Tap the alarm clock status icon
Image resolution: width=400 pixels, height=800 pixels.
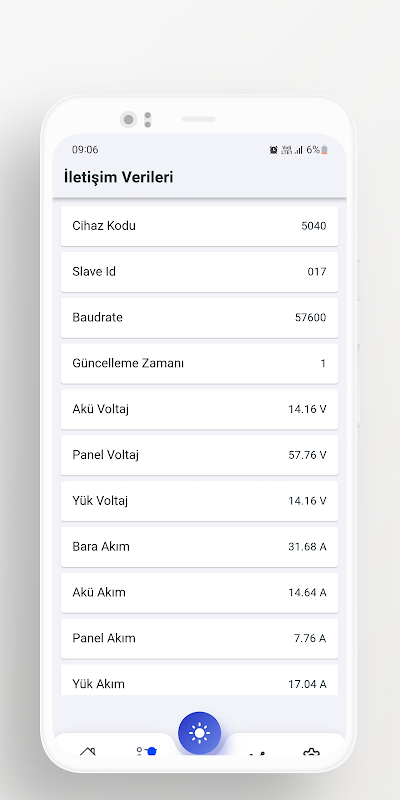pos(273,150)
